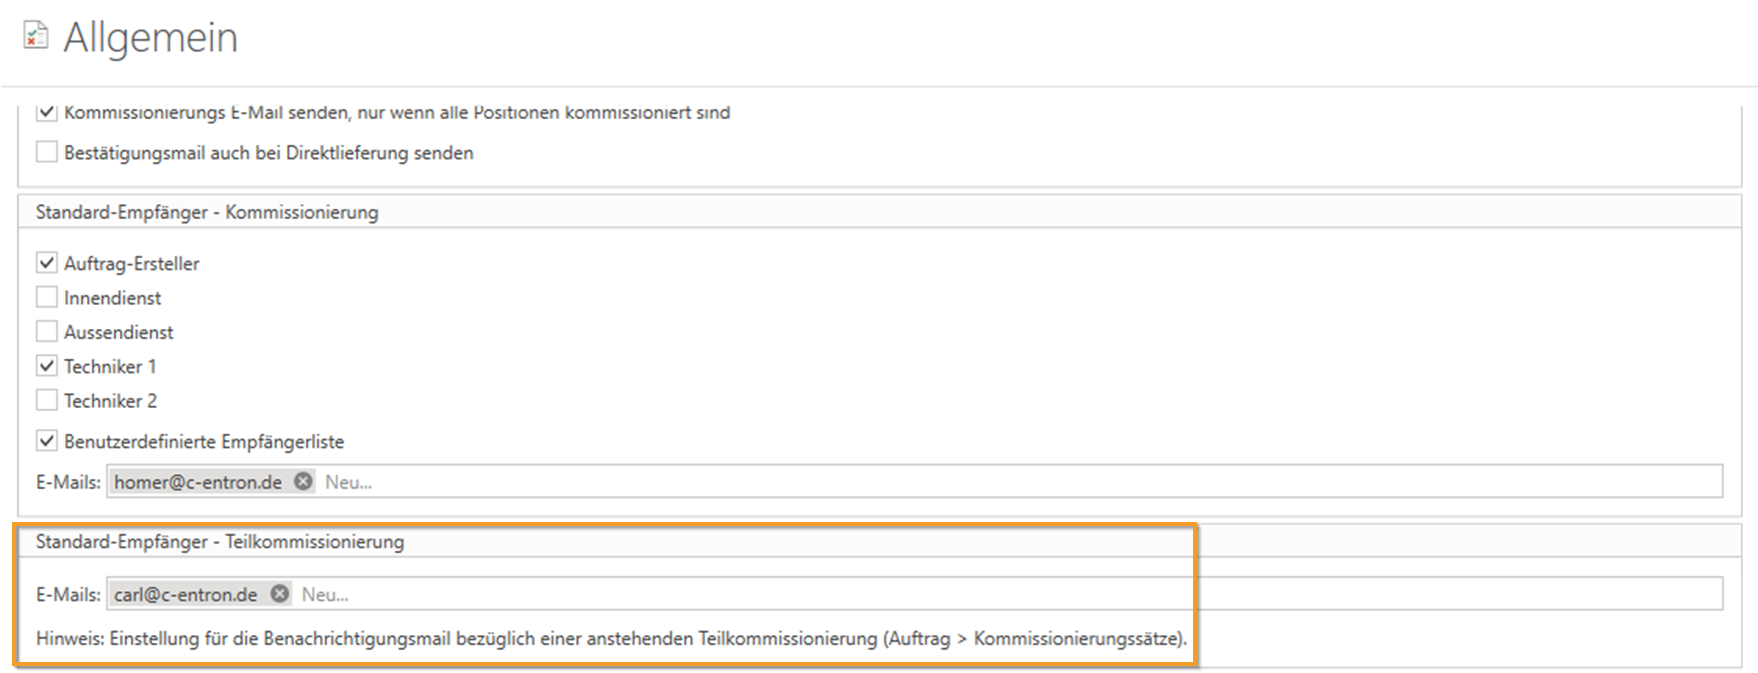Remove the homer@c-entron.de email tag
Viewport: 1758px width, 673px height.
(x=303, y=482)
